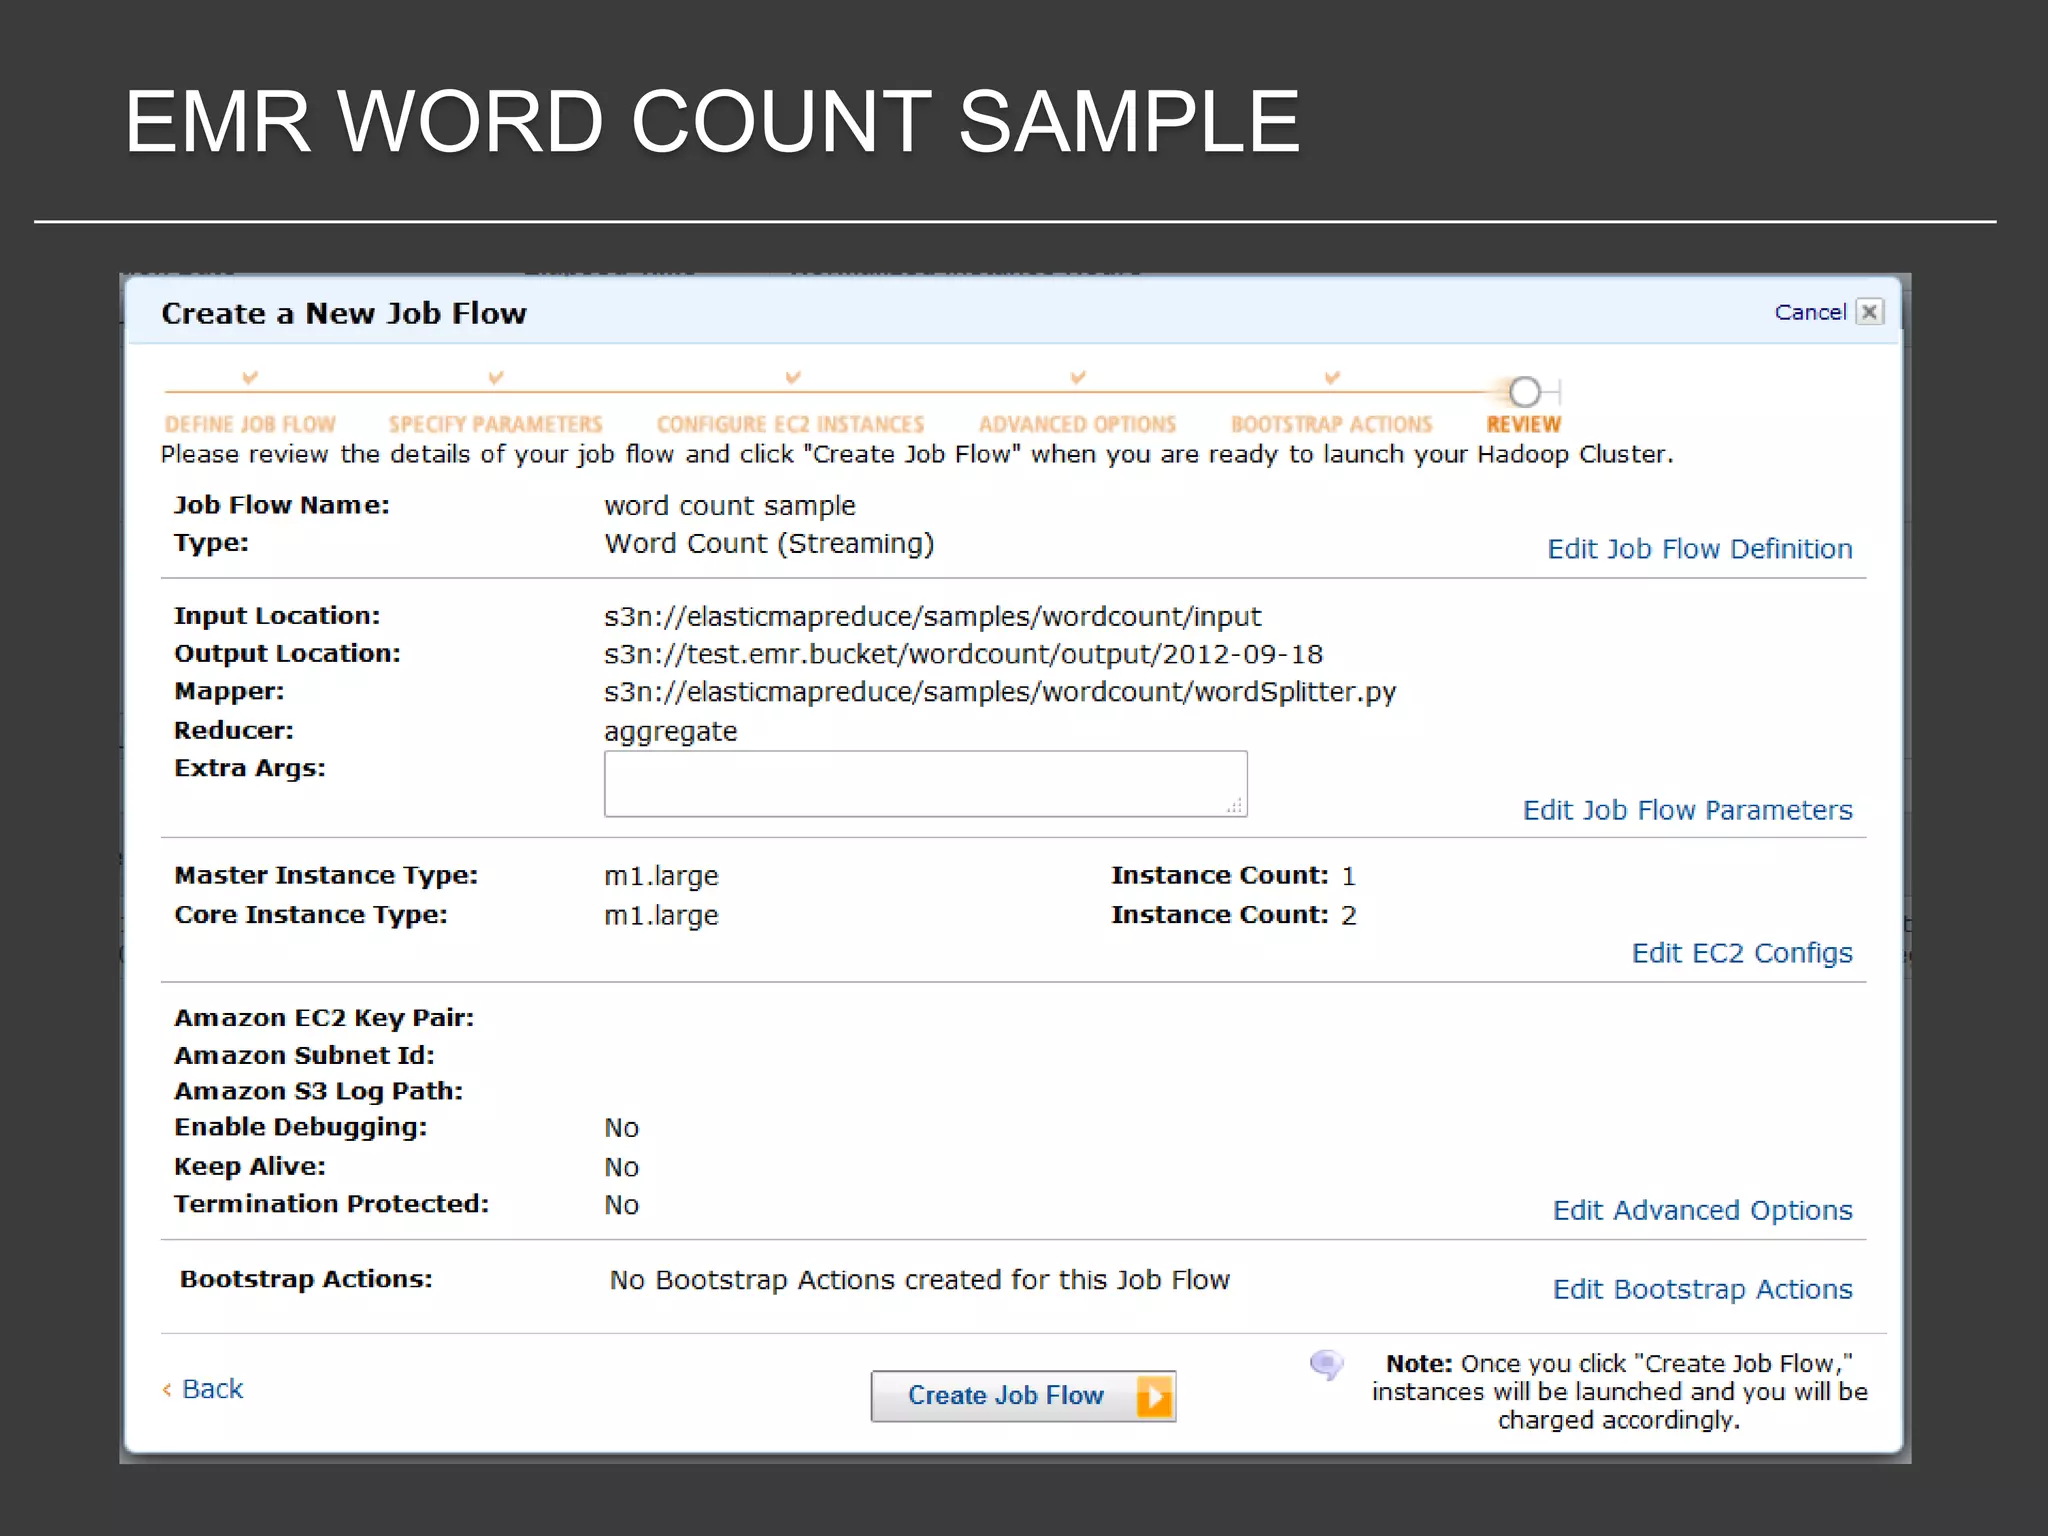Open Edit Job Flow Definition link
Image resolution: width=2048 pixels, height=1536 pixels.
pos(1699,549)
